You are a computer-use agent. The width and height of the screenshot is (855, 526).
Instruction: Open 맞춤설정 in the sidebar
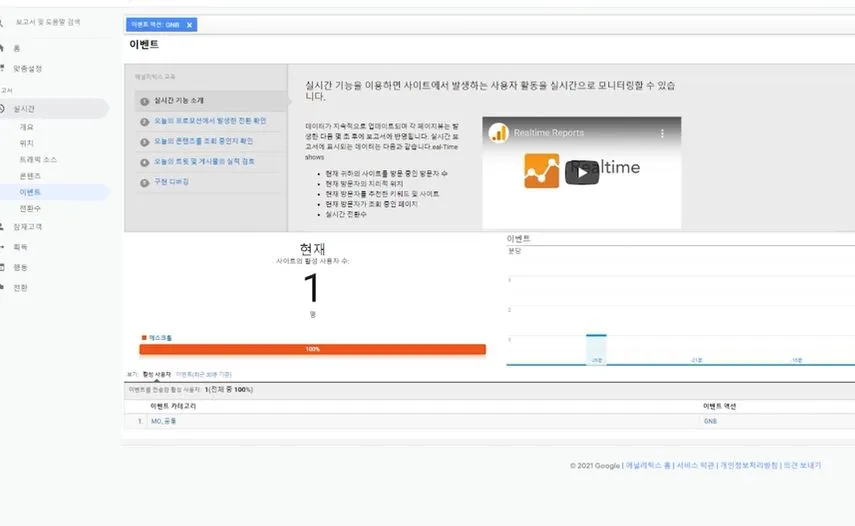[28, 69]
